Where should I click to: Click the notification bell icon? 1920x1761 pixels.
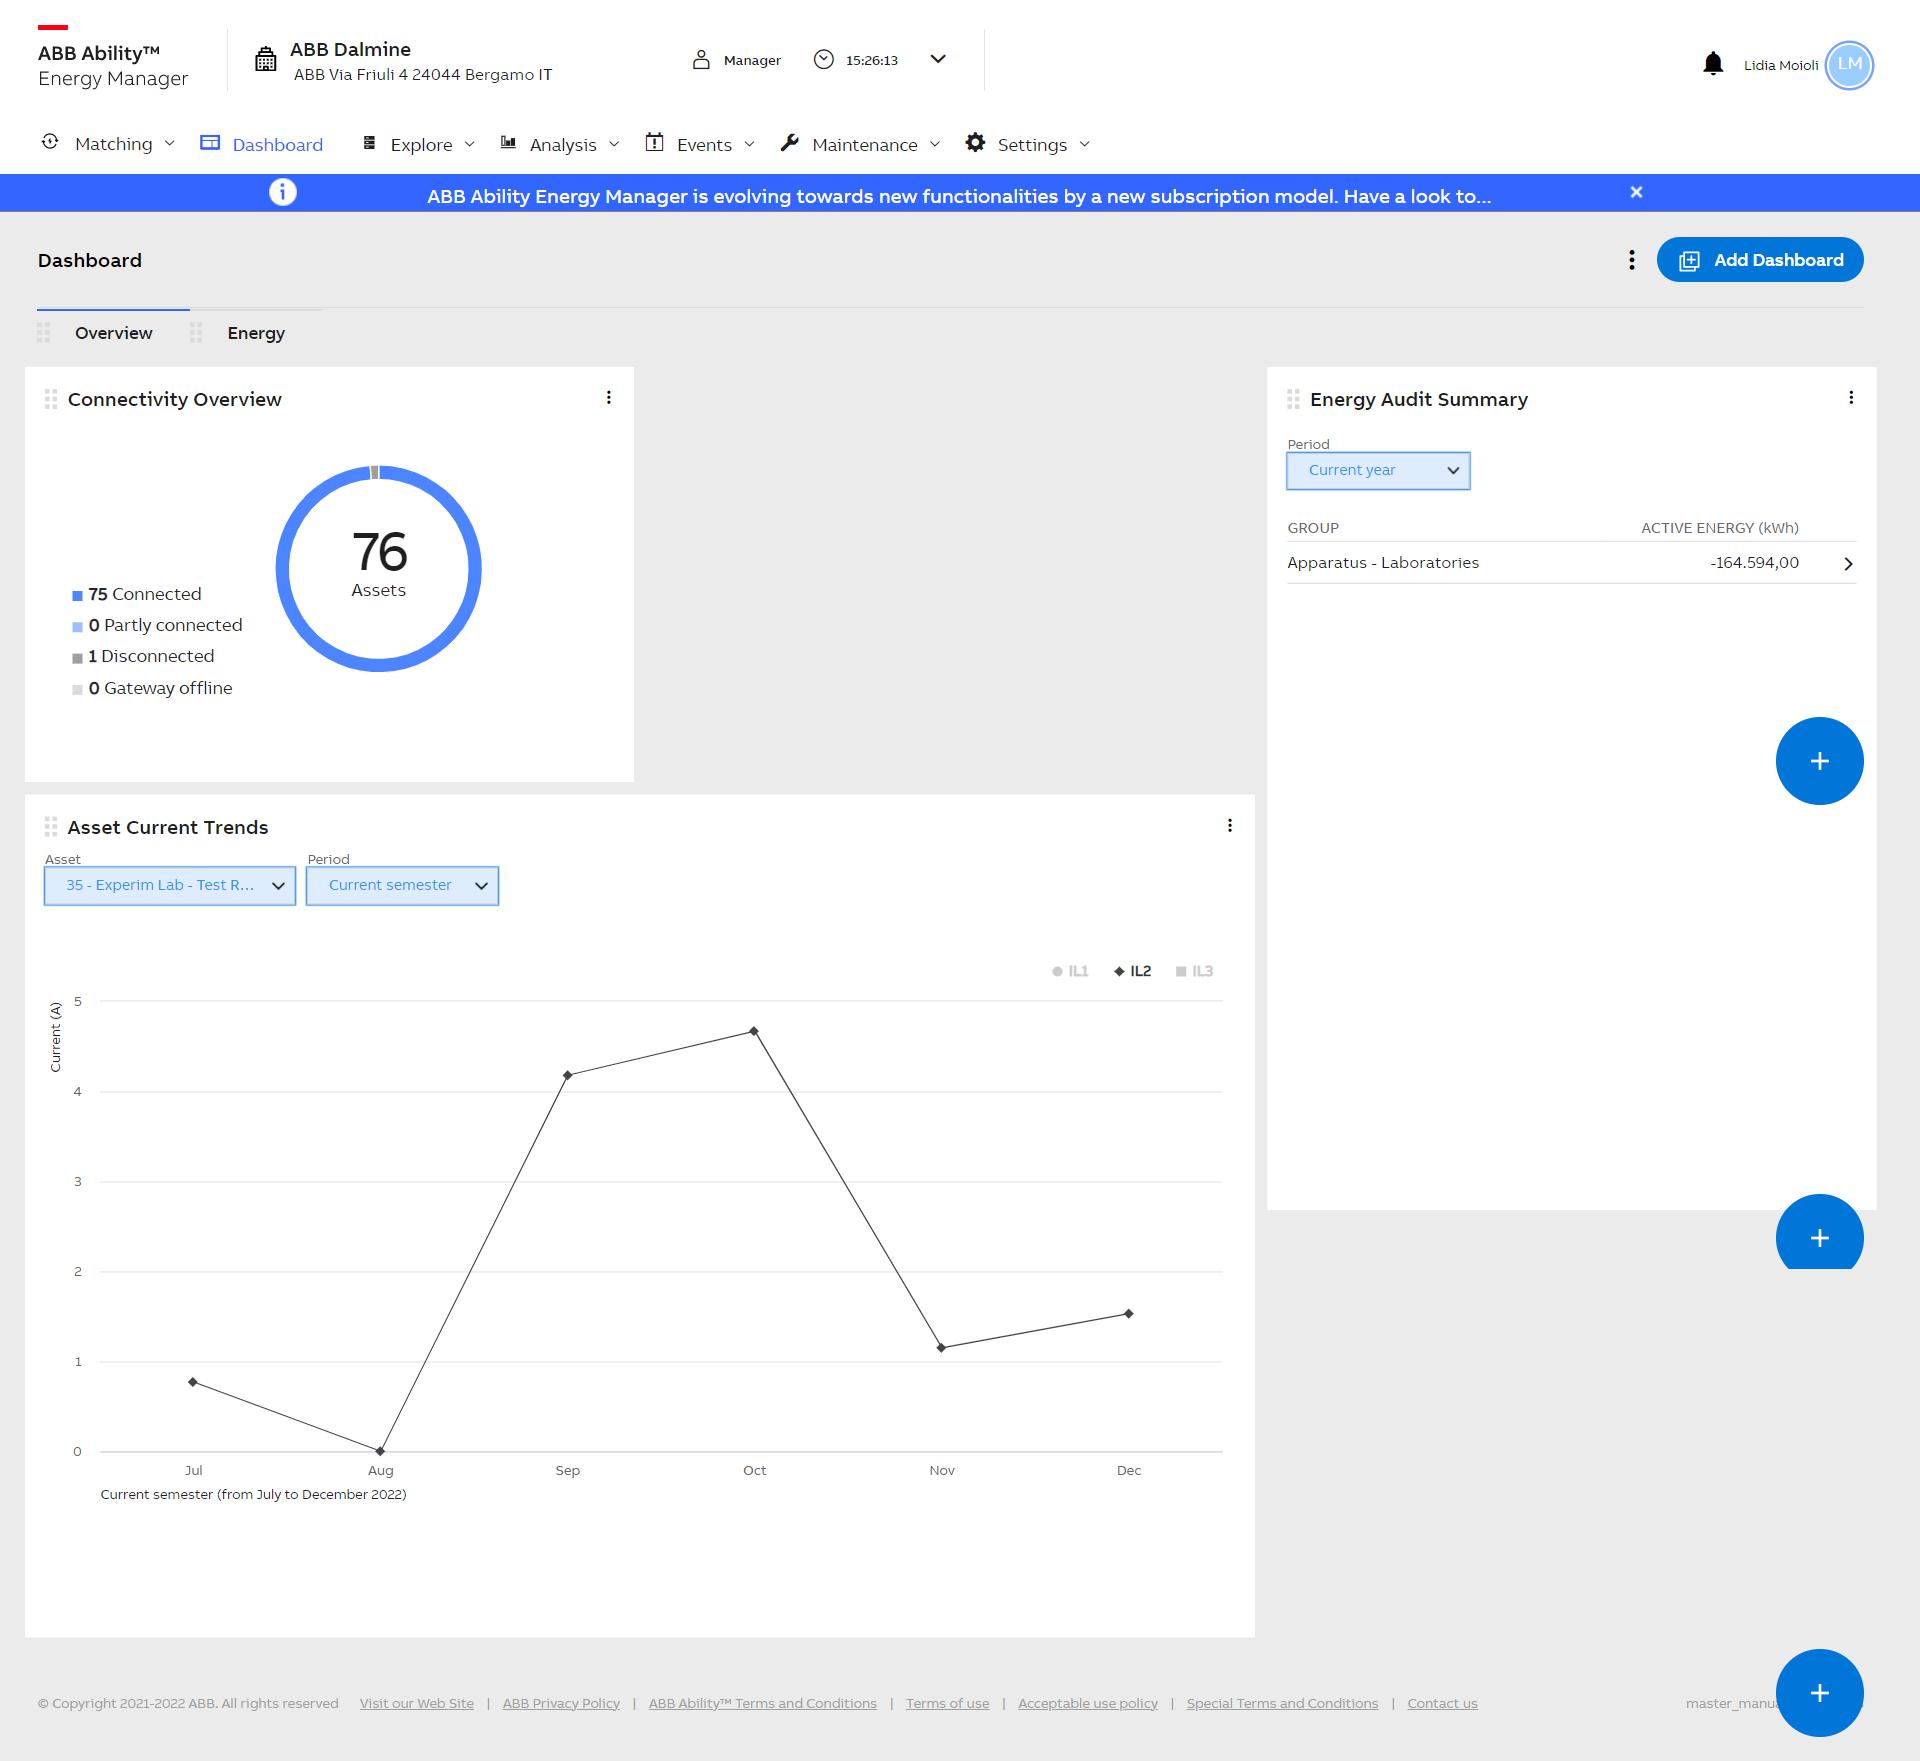coord(1713,64)
